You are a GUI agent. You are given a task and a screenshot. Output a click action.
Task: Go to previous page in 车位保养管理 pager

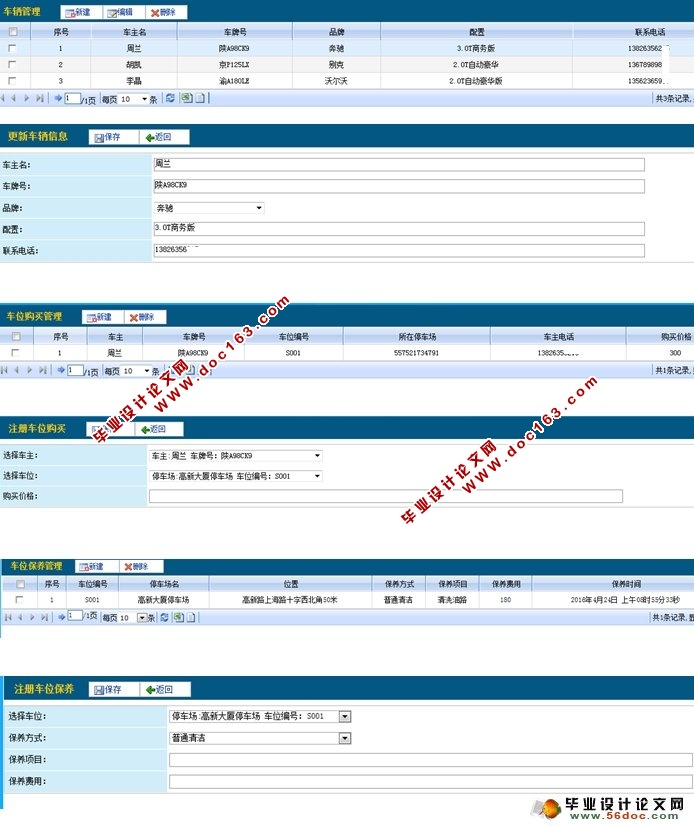tap(20, 617)
